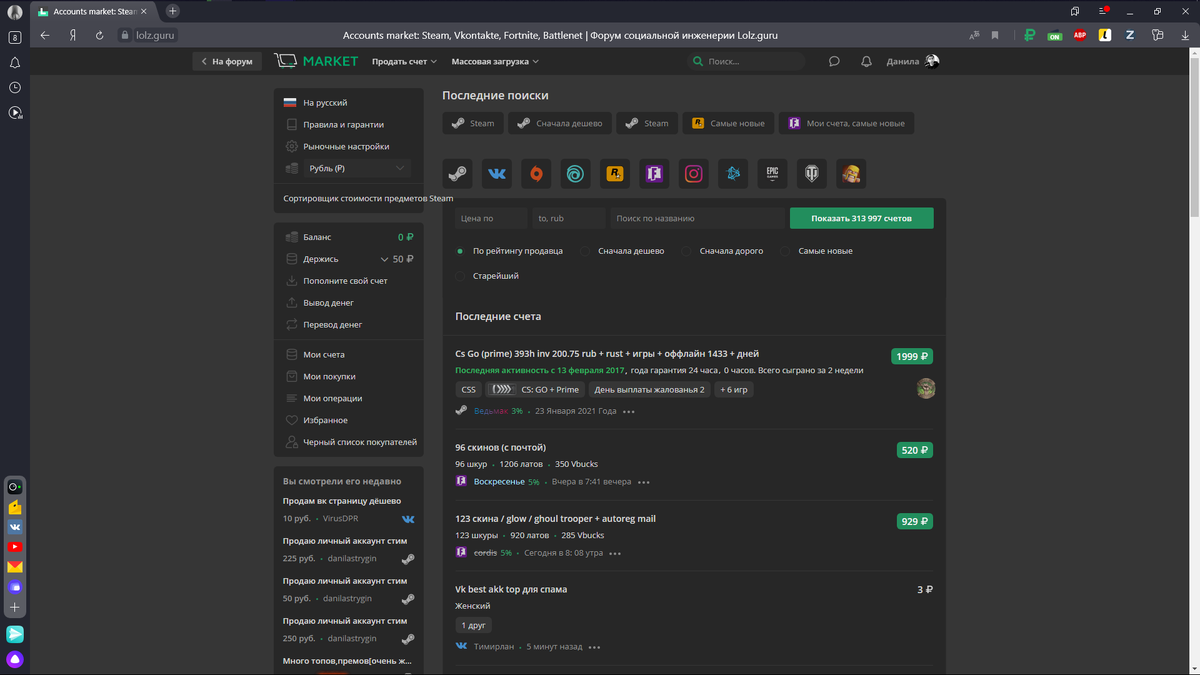Open the history clock sidebar icon
This screenshot has height=675, width=1200.
15,88
